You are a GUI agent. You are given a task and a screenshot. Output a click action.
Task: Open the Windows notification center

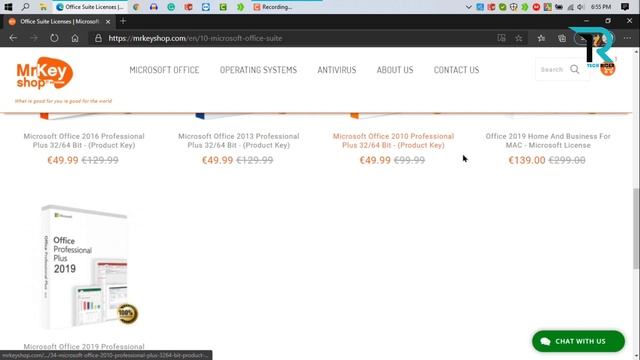624,7
